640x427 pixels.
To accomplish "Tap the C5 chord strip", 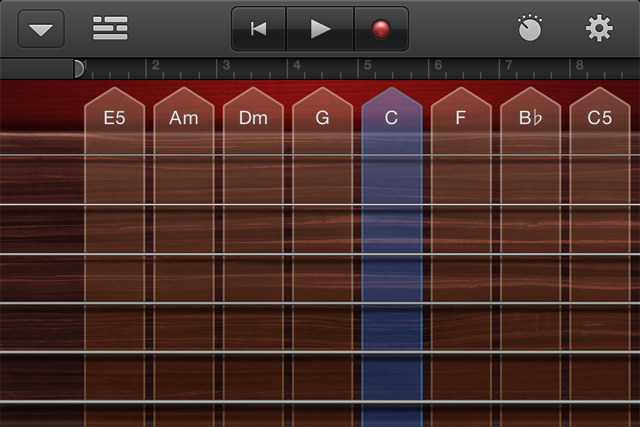I will click(600, 257).
